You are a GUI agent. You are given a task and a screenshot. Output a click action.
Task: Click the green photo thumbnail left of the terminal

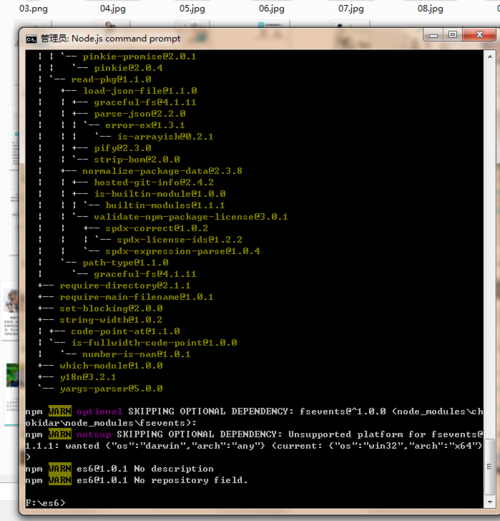pyautogui.click(x=12, y=375)
